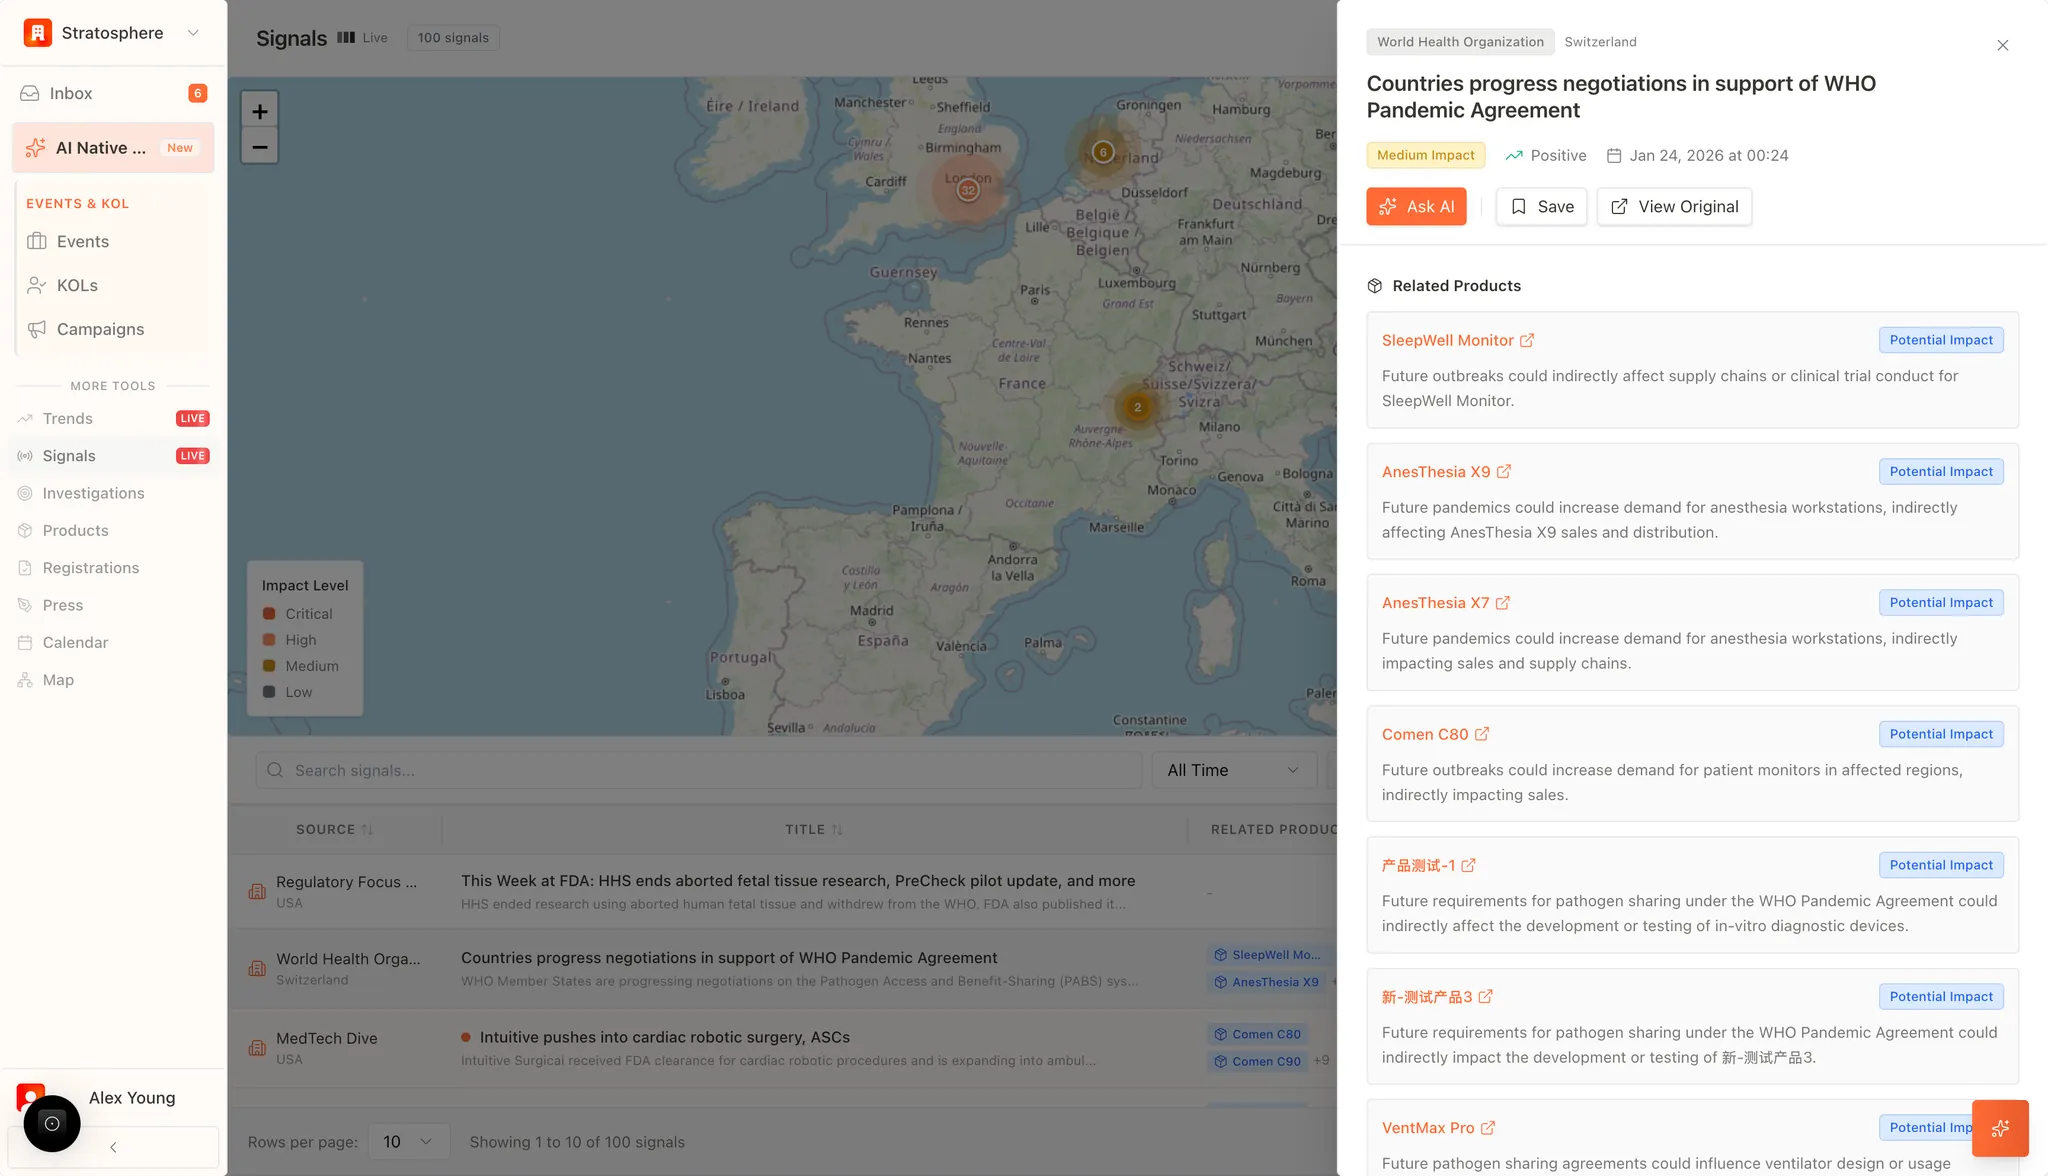2048x1176 pixels.
Task: Switch to the Trends section
Action: (x=67, y=418)
